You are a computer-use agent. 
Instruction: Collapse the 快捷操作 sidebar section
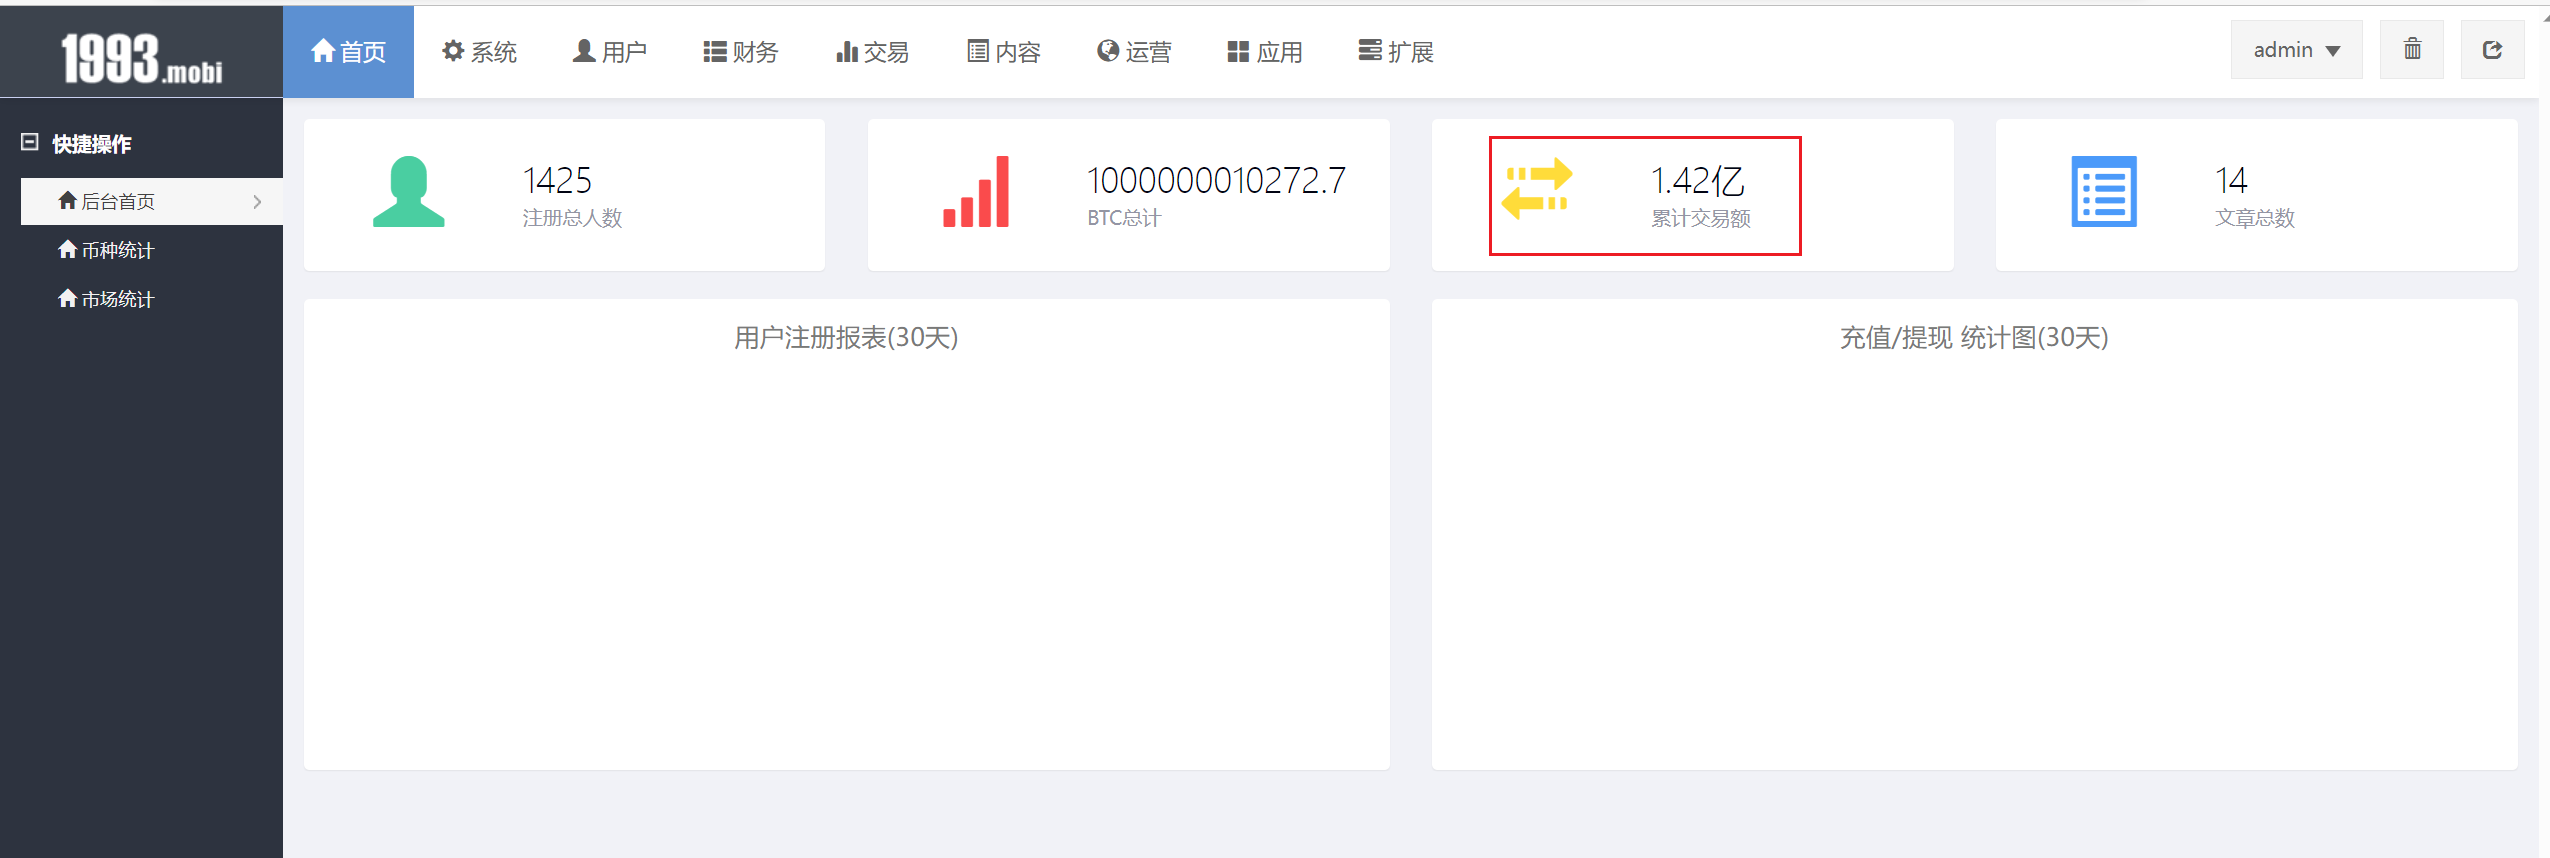(30, 143)
